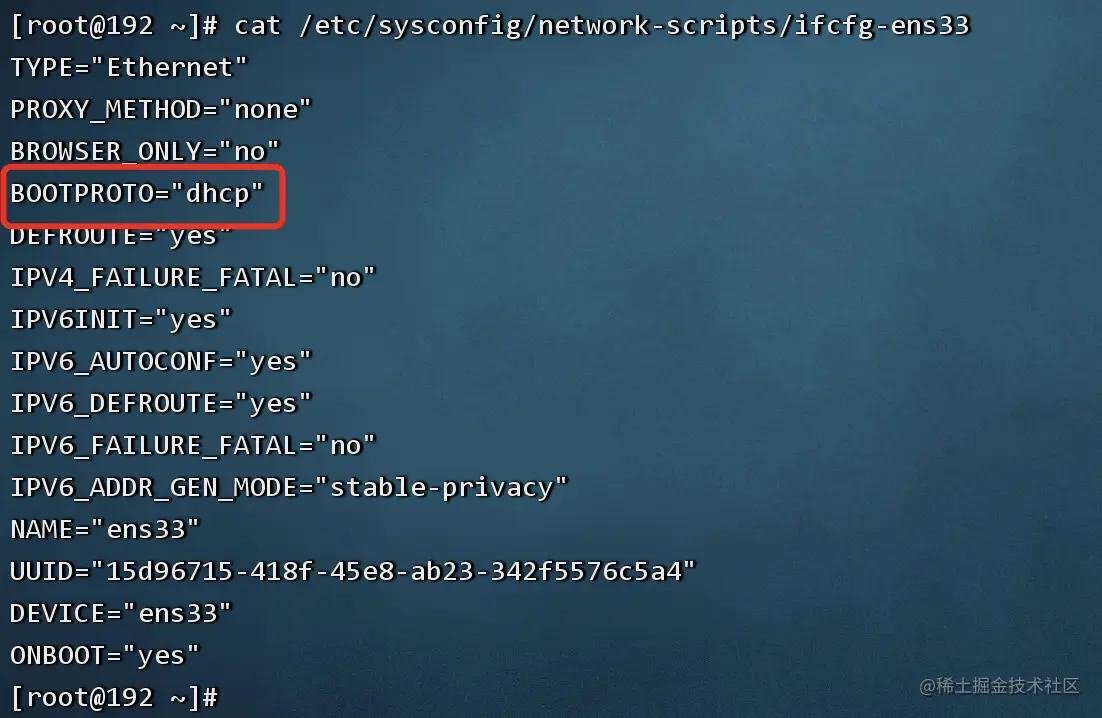
Task: Click the highlighted BOOTPROTO="dhcp" line
Action: pyautogui.click(x=137, y=193)
